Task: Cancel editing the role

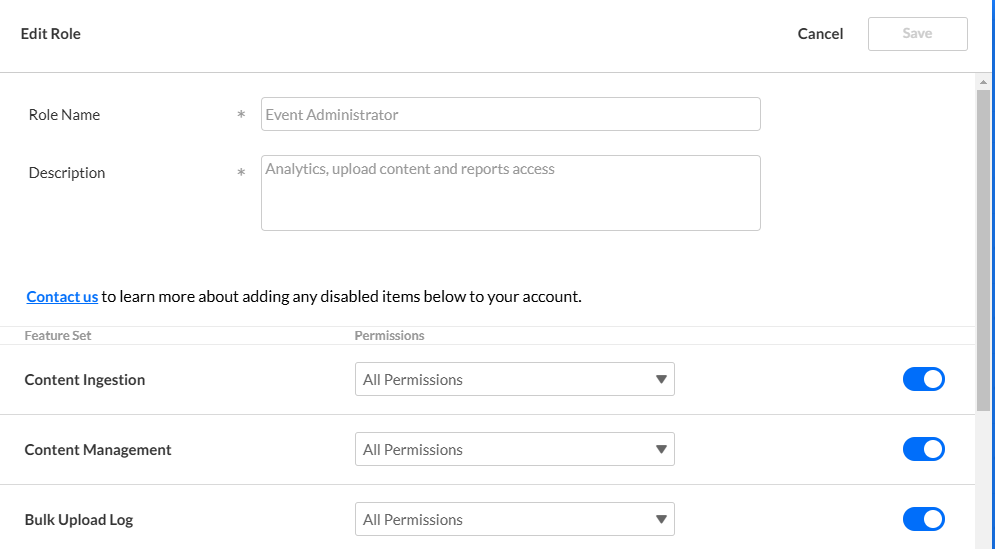Action: point(820,34)
